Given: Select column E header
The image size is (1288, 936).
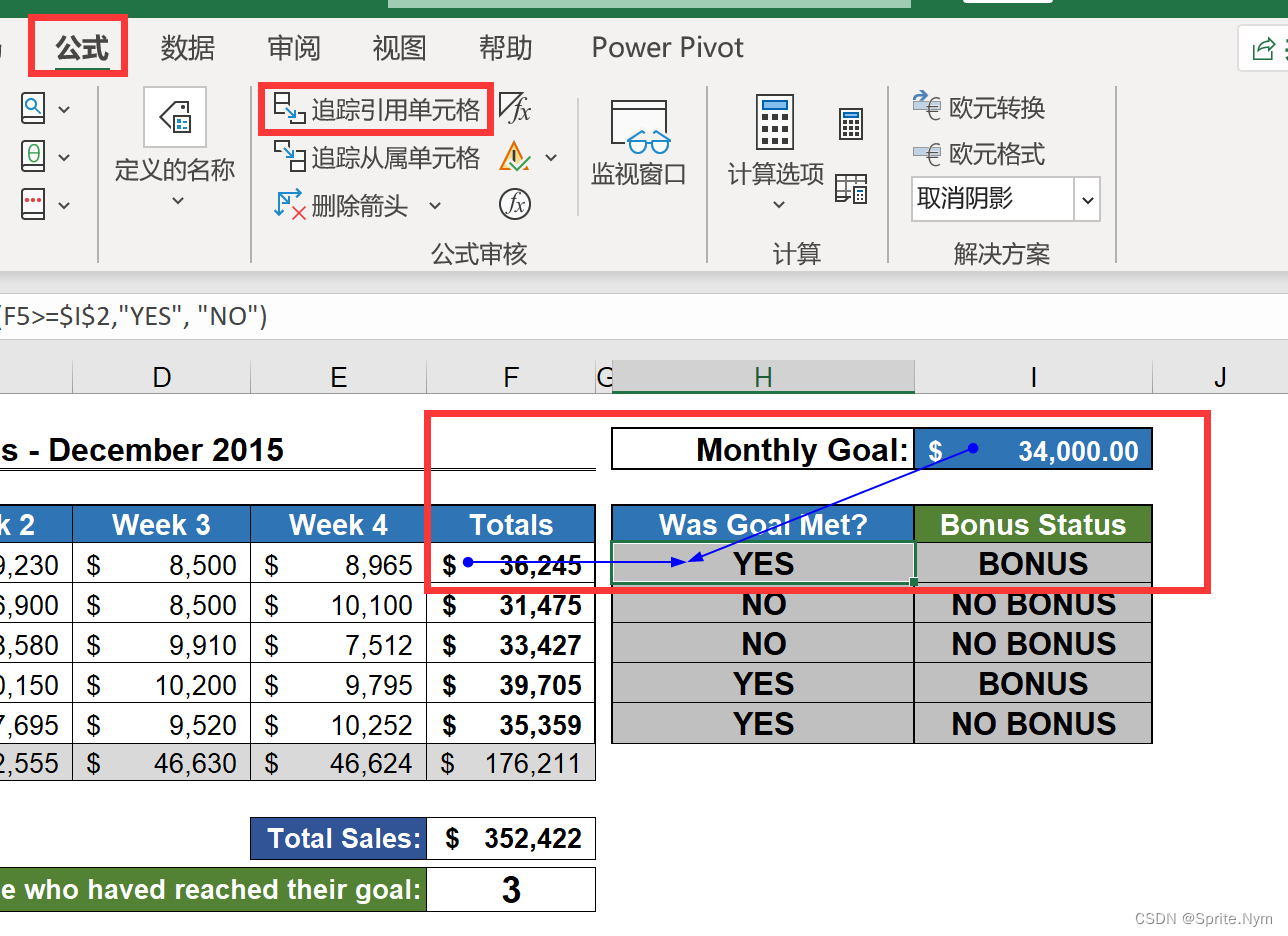Looking at the screenshot, I should tap(339, 377).
